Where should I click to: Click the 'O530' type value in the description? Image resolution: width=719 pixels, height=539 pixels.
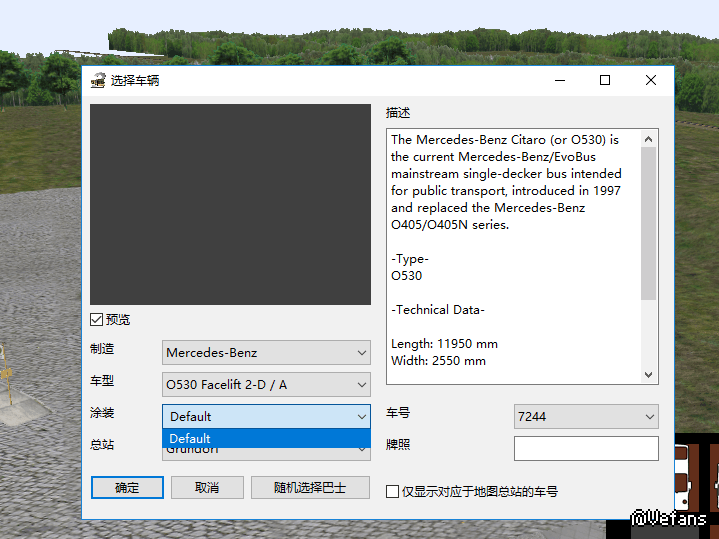pyautogui.click(x=406, y=276)
